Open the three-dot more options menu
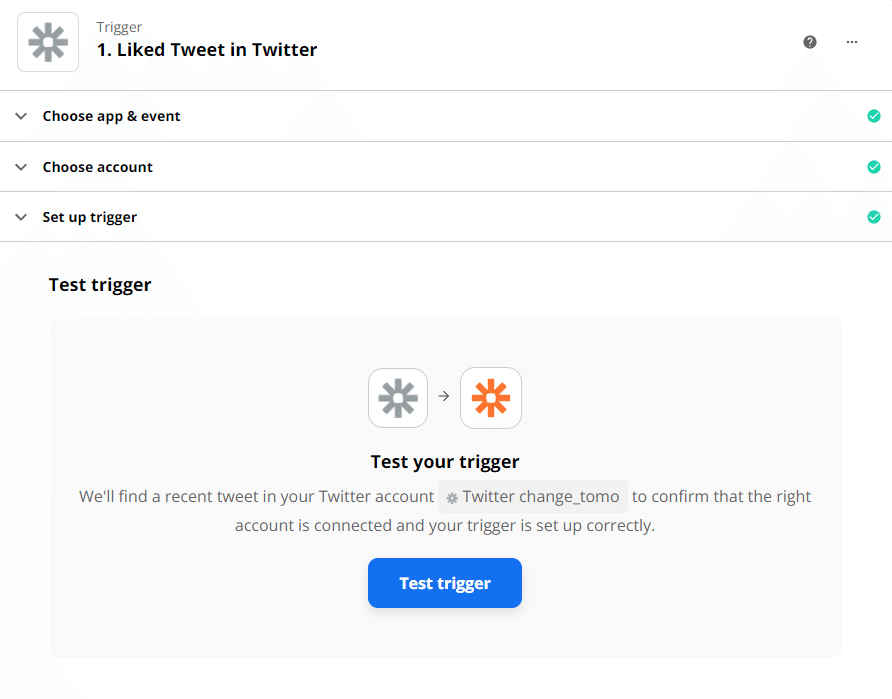 point(851,42)
